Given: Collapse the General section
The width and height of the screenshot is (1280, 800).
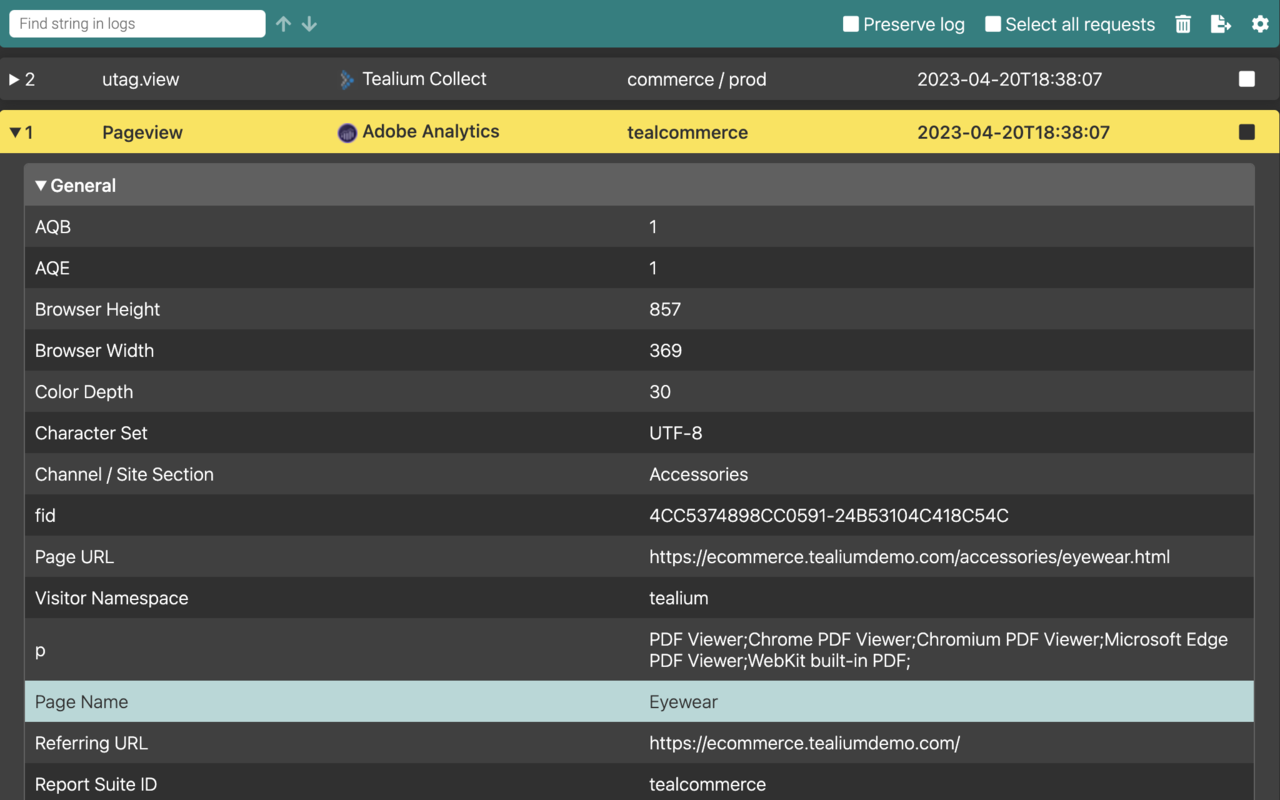Looking at the screenshot, I should click(x=41, y=186).
